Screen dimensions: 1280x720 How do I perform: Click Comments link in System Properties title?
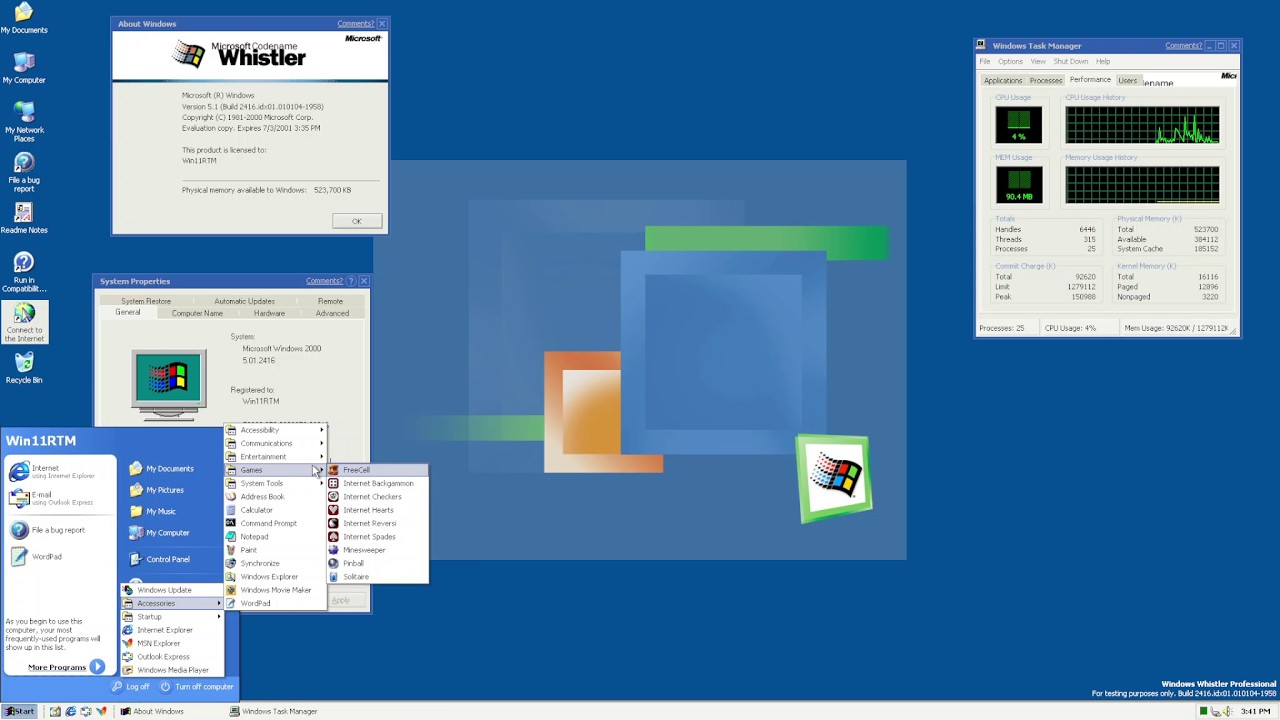[x=324, y=281]
